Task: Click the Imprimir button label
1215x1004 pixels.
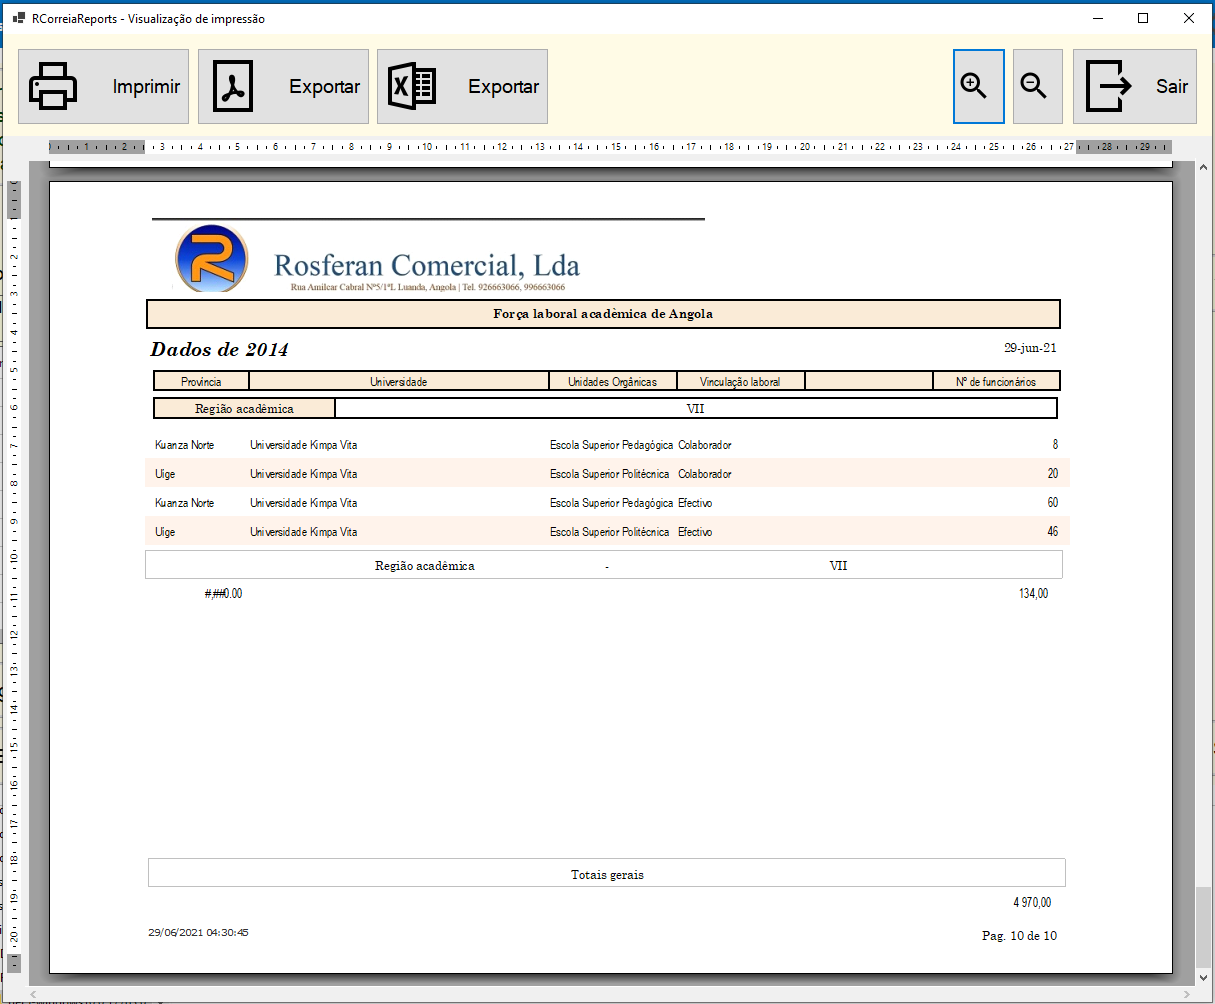Action: tap(146, 87)
